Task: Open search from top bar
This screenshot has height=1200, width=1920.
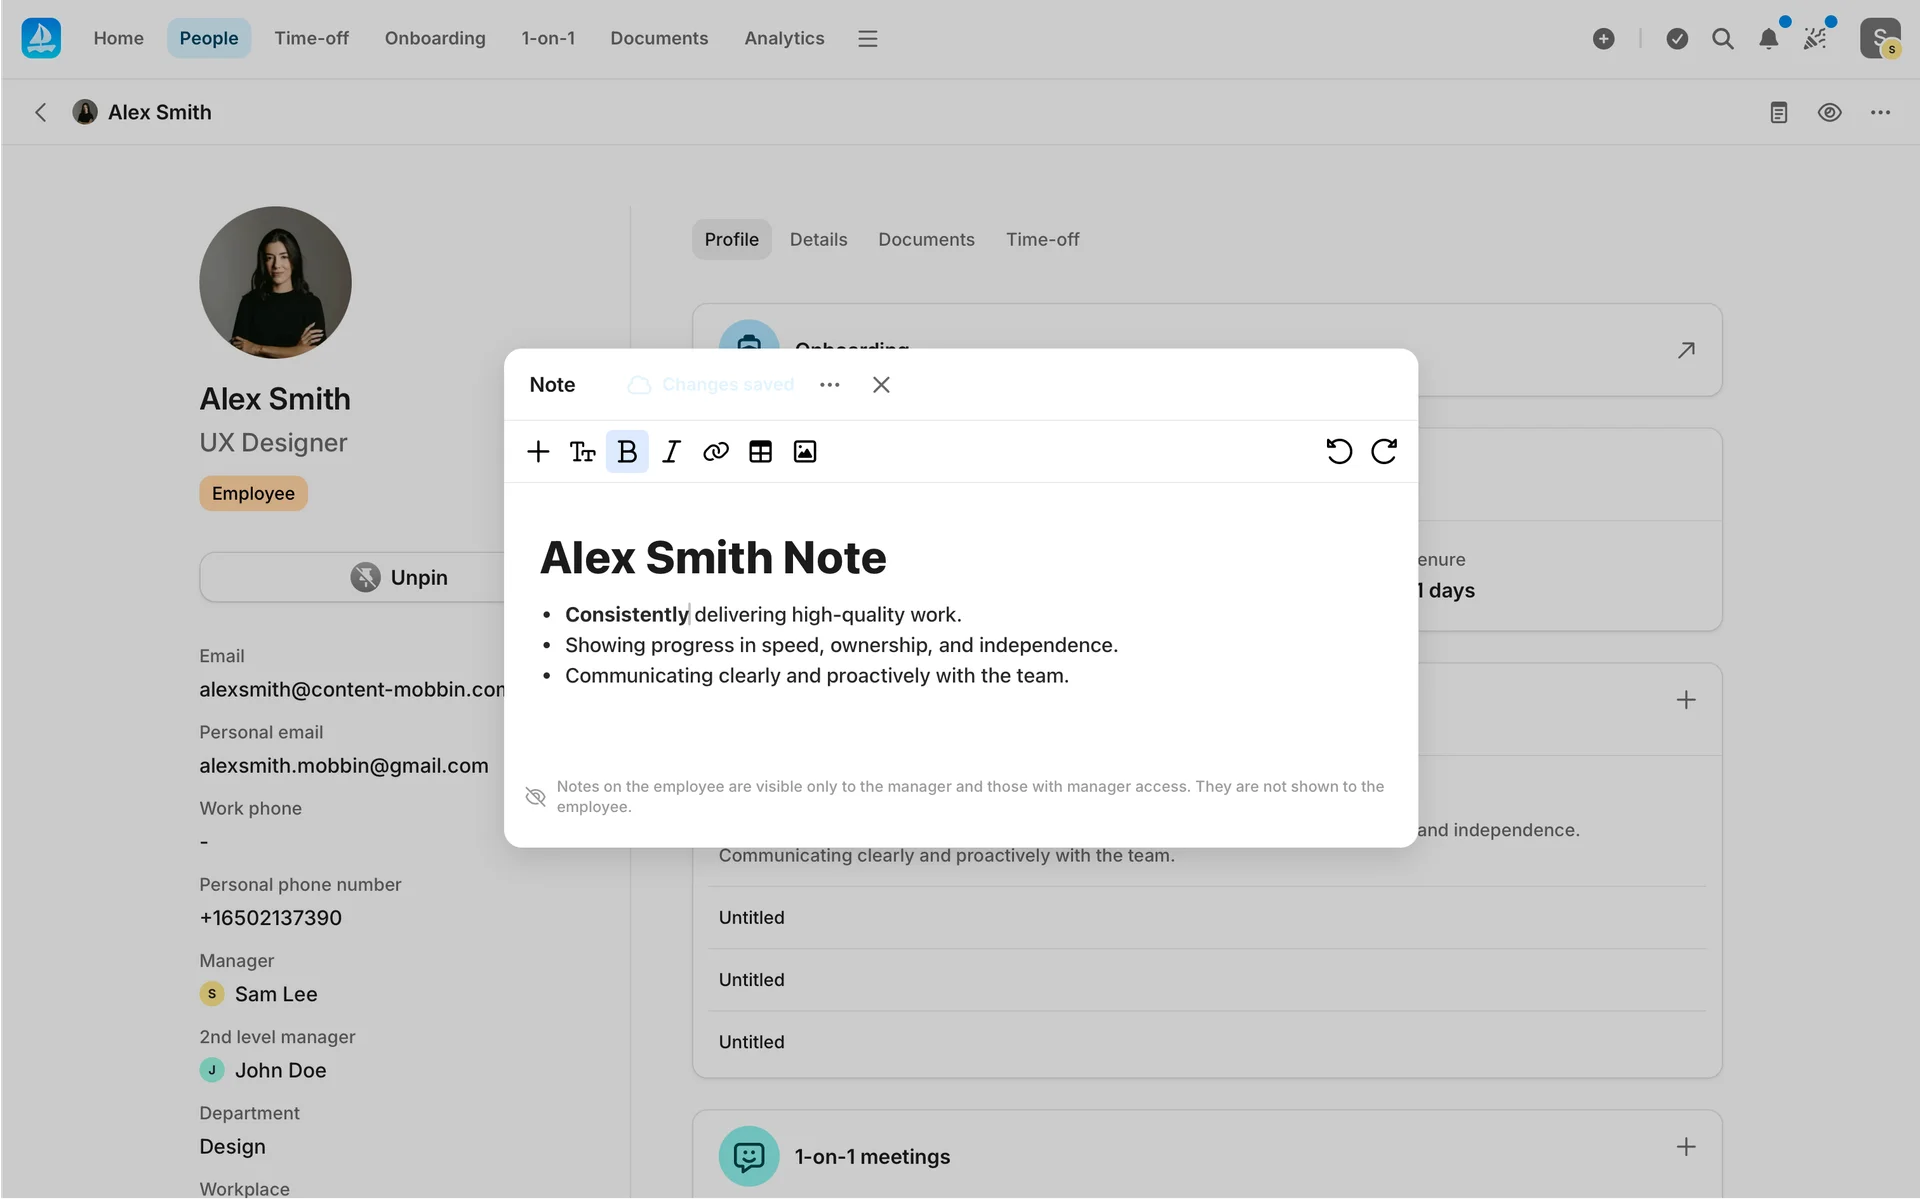Action: coord(1722,39)
